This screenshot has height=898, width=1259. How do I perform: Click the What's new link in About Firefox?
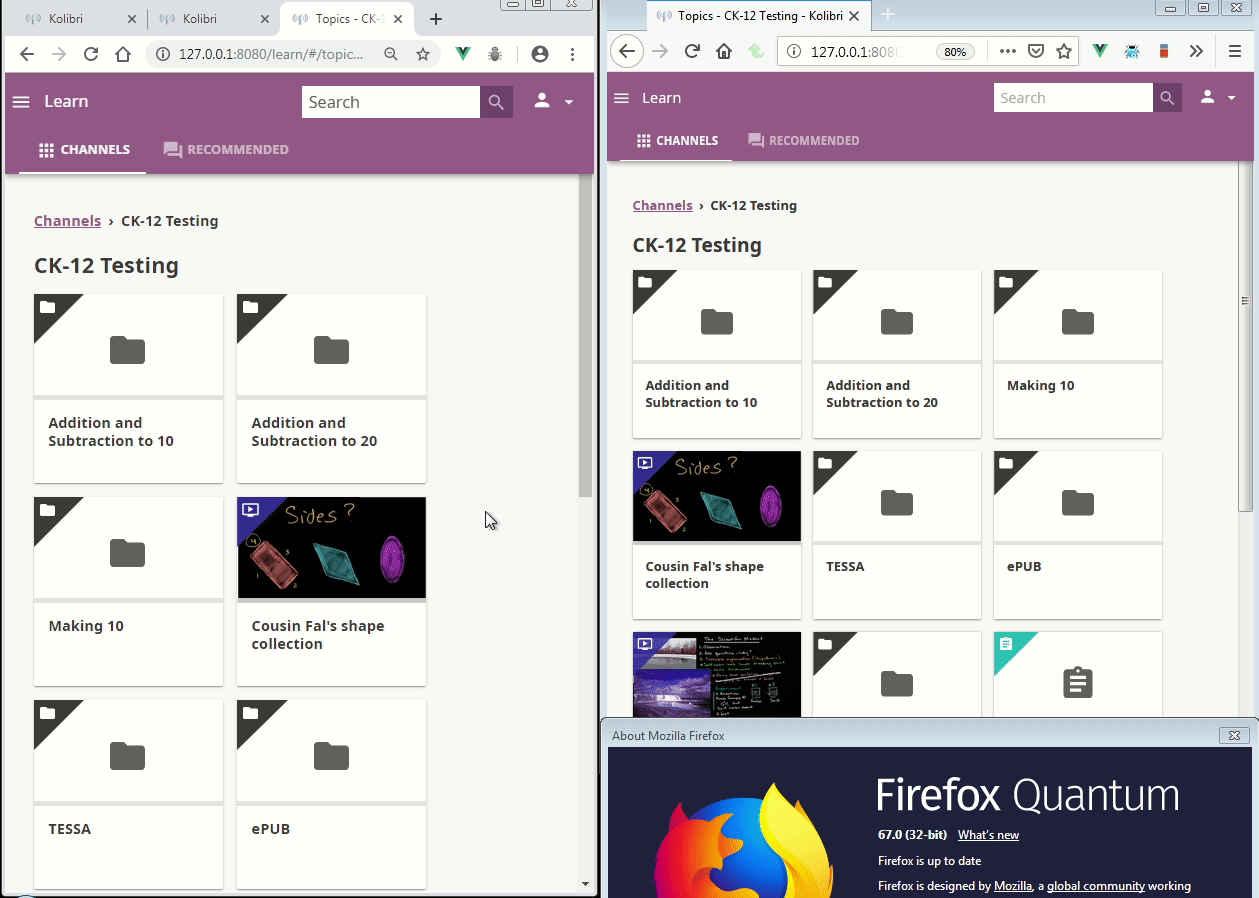[x=988, y=835]
